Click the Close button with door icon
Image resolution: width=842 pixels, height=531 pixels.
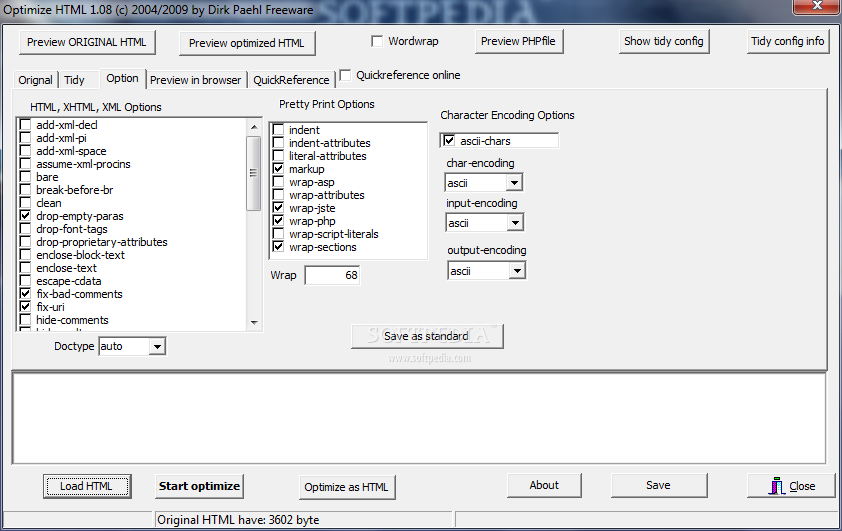tap(791, 486)
